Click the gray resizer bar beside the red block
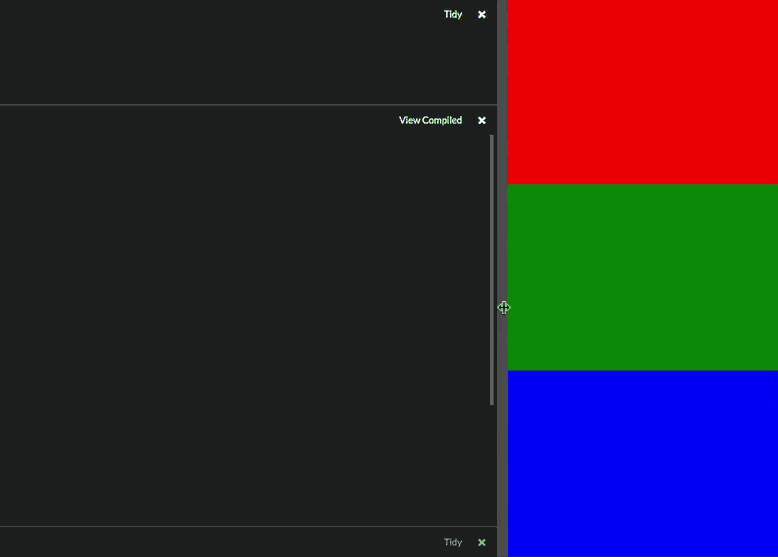The image size is (778, 557). (503, 92)
